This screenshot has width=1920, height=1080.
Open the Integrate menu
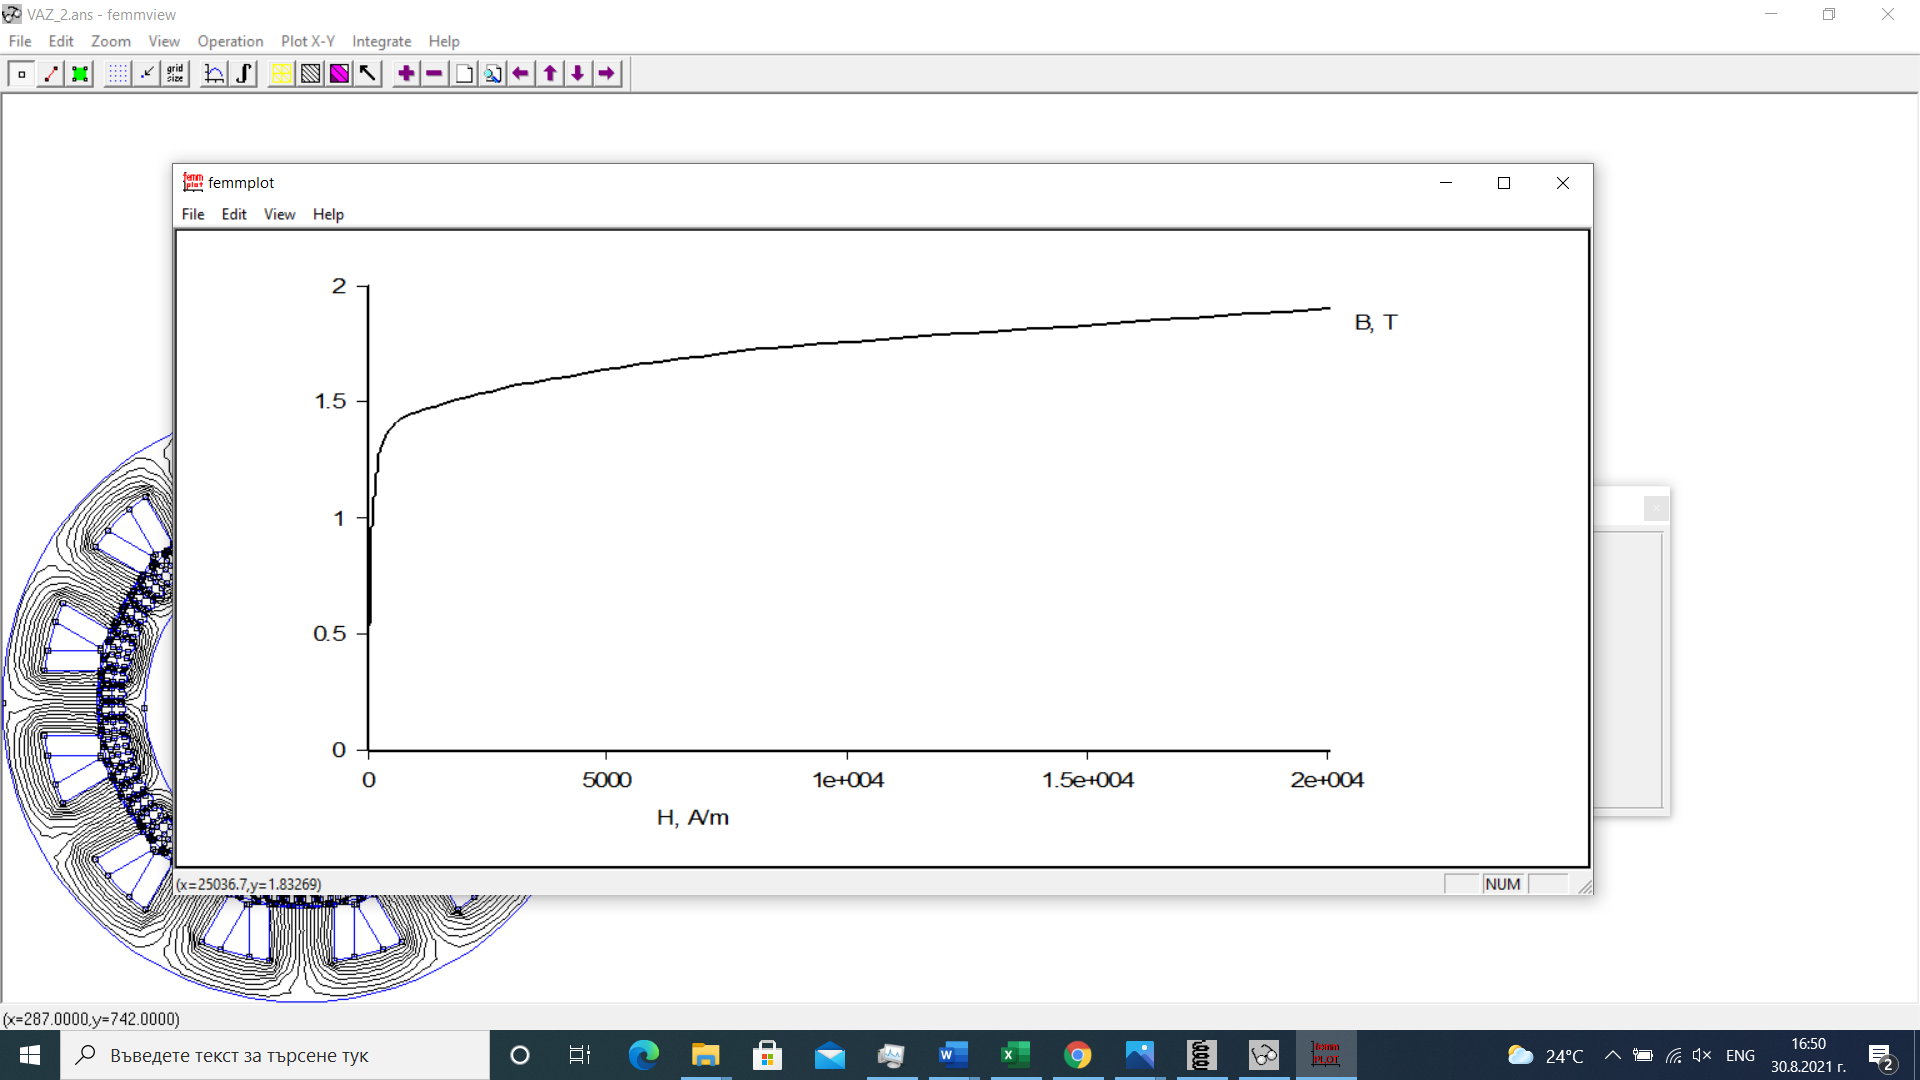point(381,41)
